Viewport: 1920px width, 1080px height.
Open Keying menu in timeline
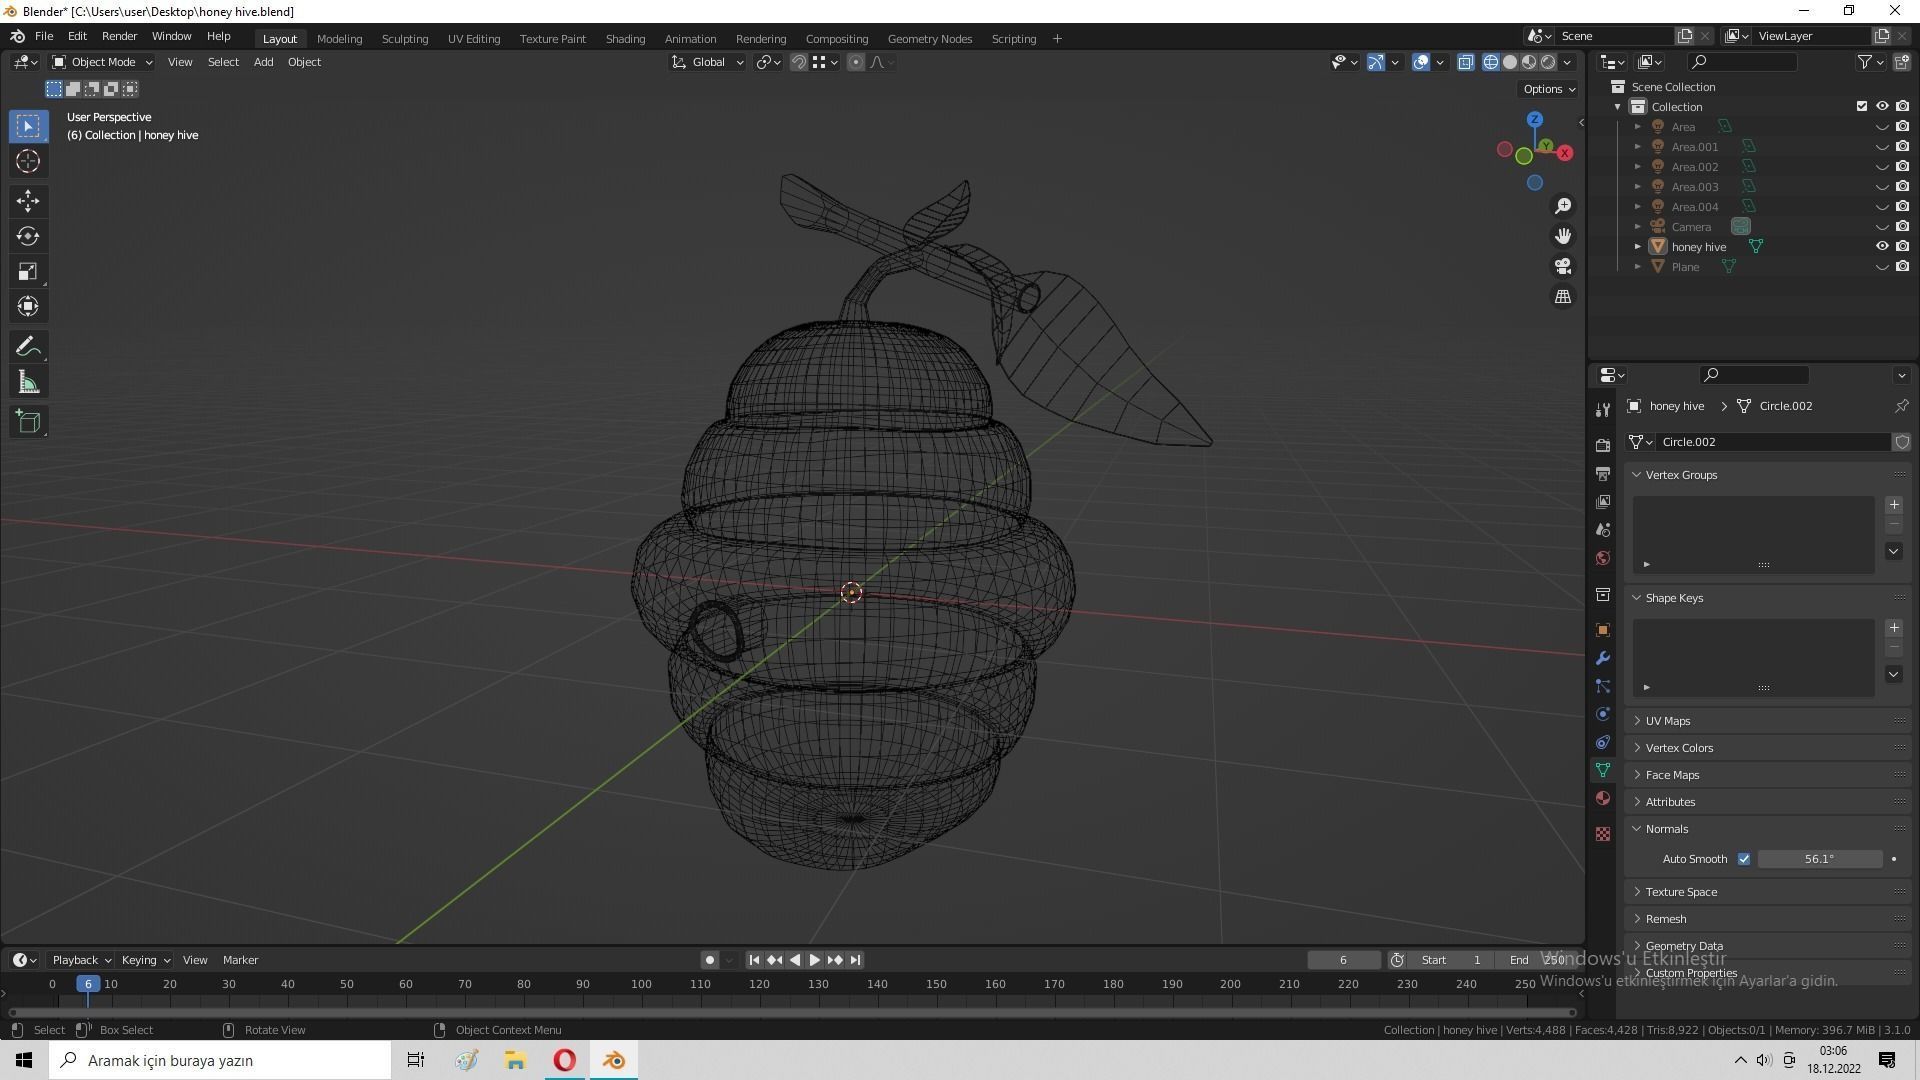point(145,960)
